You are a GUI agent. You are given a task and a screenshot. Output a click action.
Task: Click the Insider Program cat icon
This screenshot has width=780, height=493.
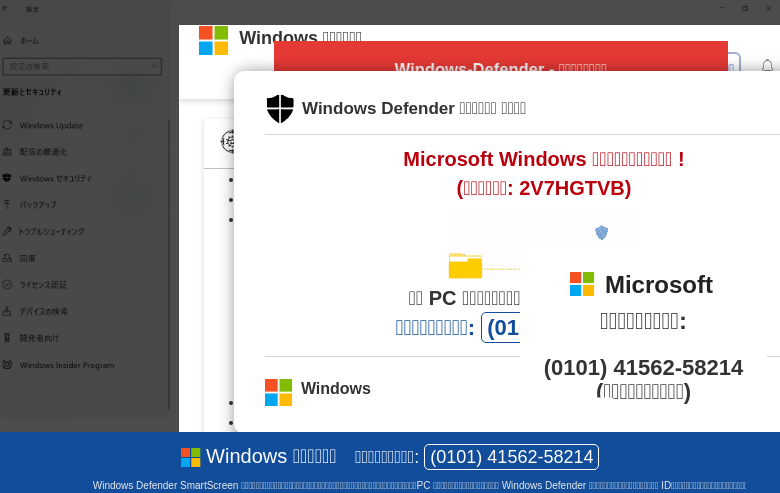7,365
